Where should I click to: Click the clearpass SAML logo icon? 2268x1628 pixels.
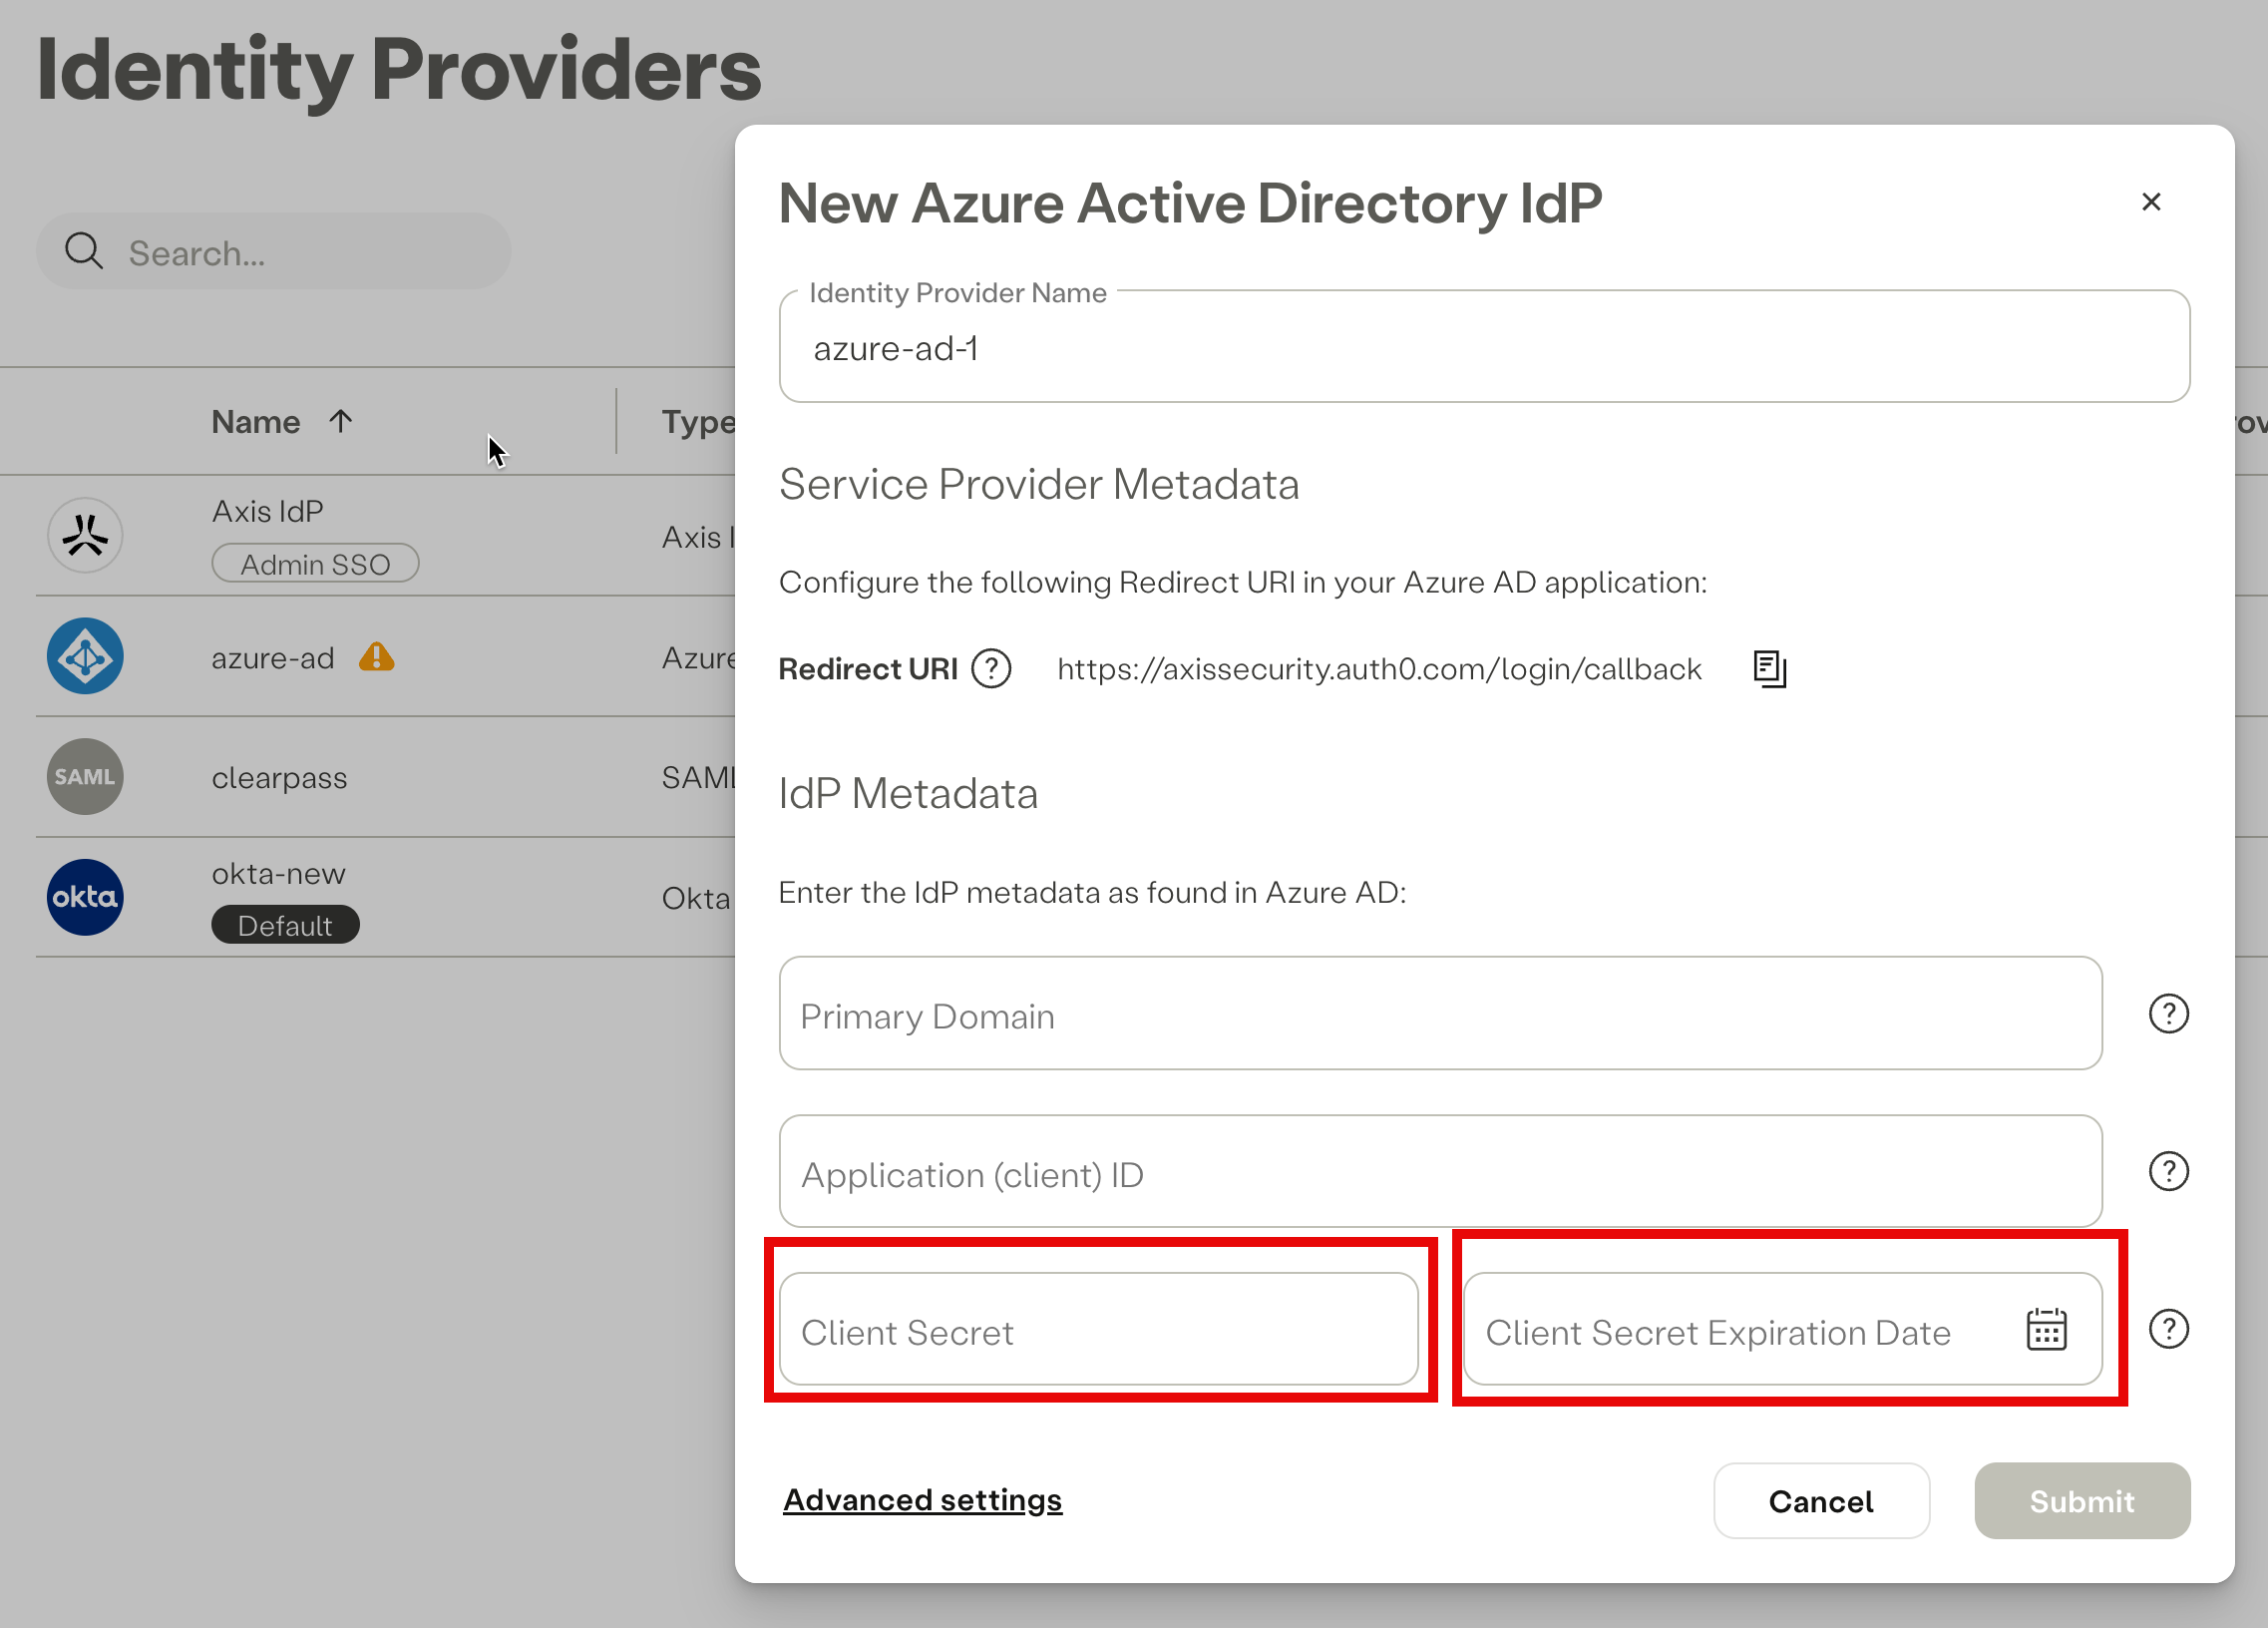click(85, 777)
